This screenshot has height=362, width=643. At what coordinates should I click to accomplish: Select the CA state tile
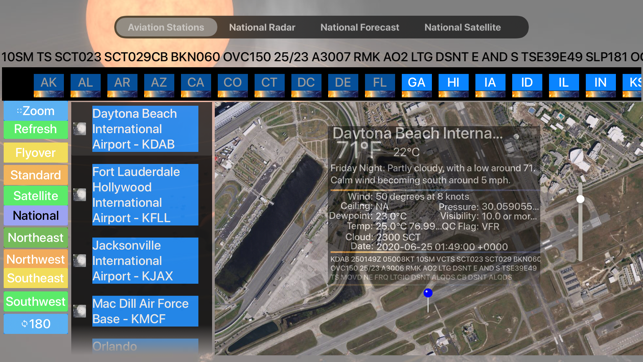point(196,85)
